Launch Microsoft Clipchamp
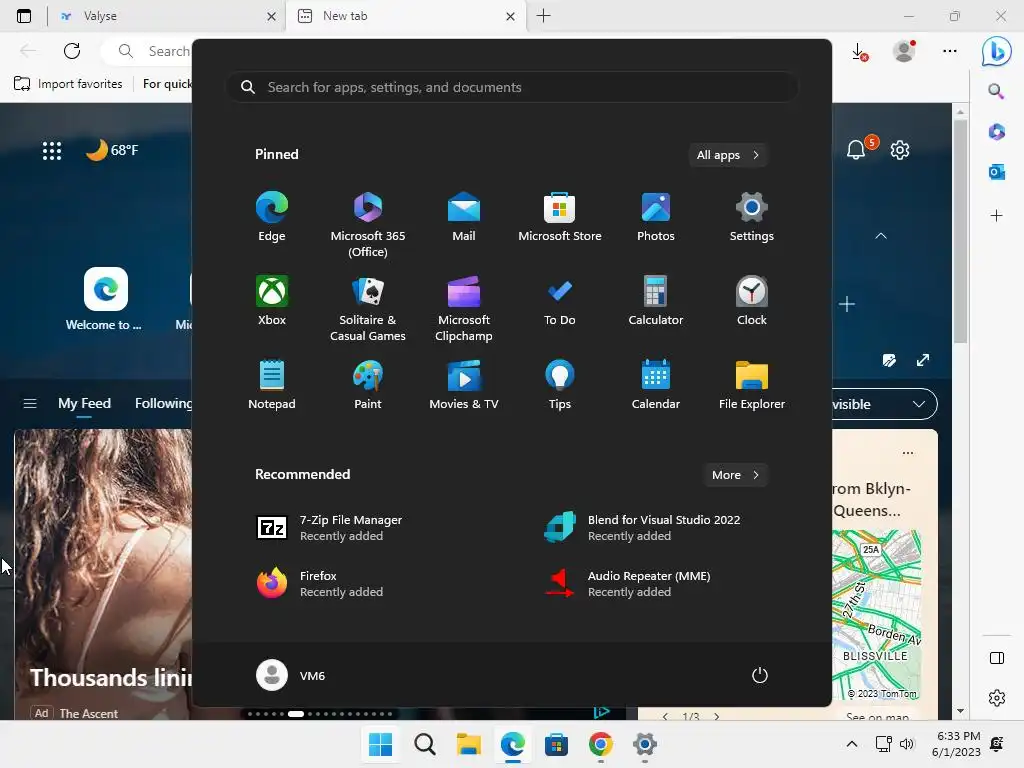 (464, 308)
